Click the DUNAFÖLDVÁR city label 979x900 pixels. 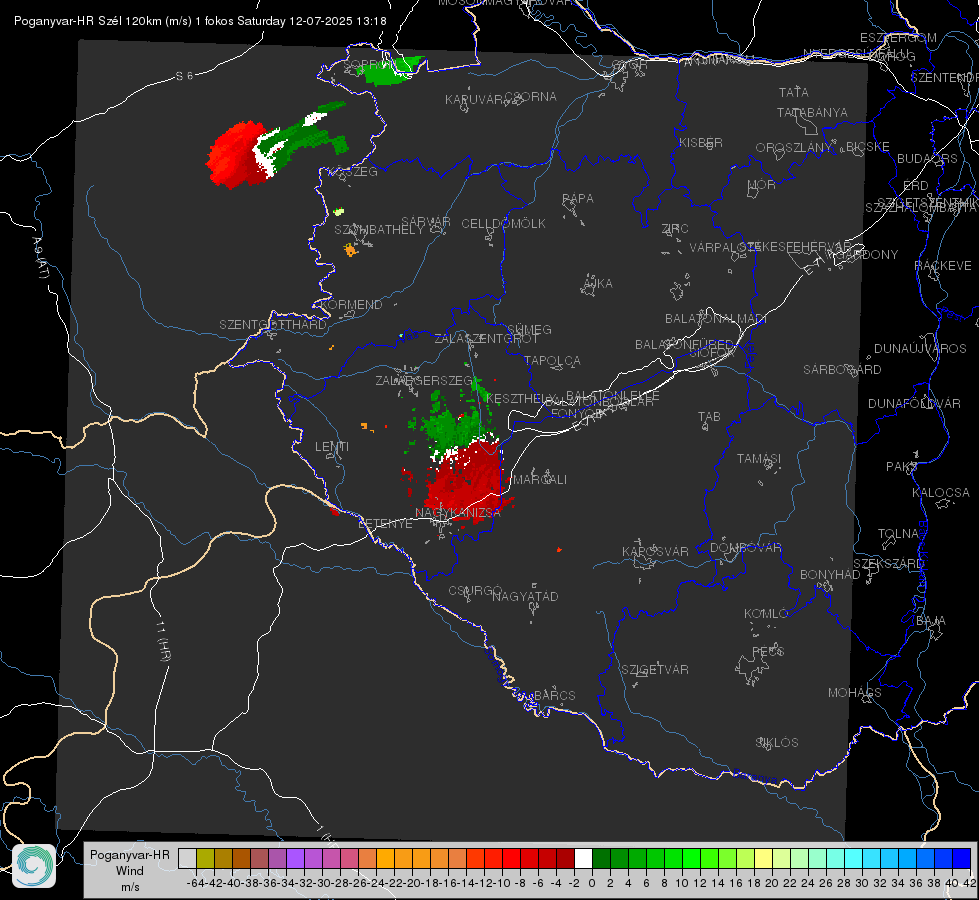click(x=914, y=403)
